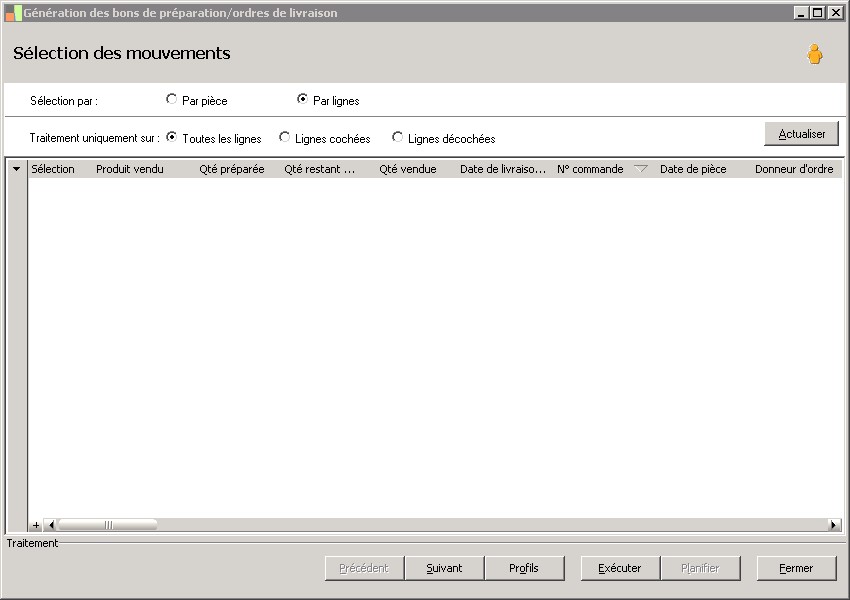Click the Donneur d'ordre column header
850x600 pixels.
coord(794,169)
